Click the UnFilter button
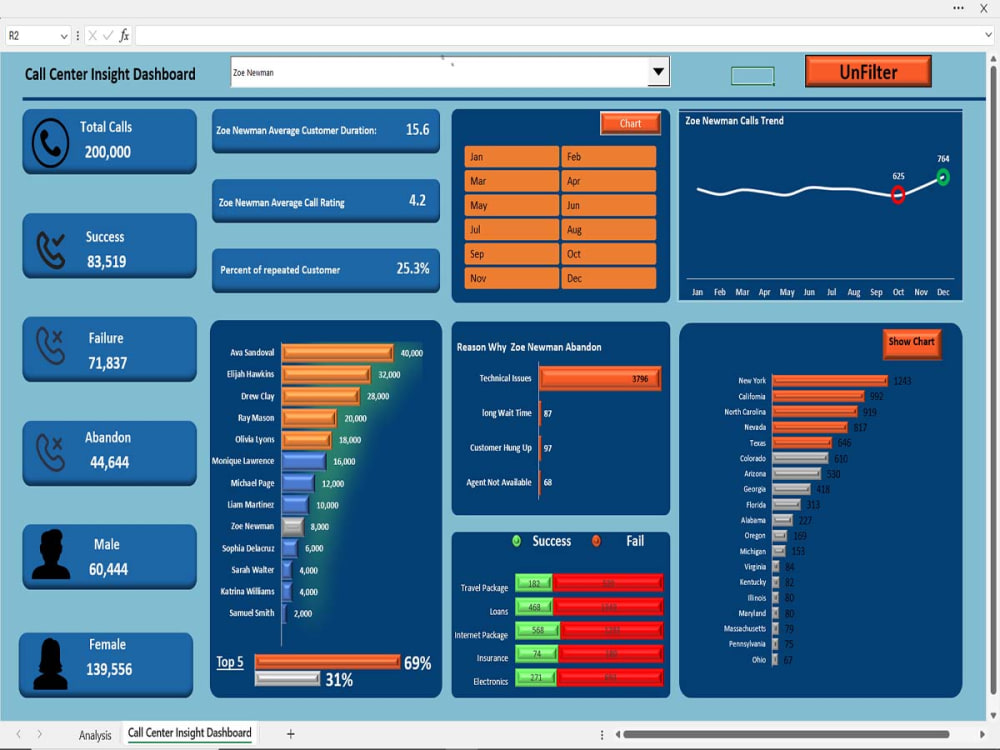This screenshot has width=1000, height=750. [868, 71]
